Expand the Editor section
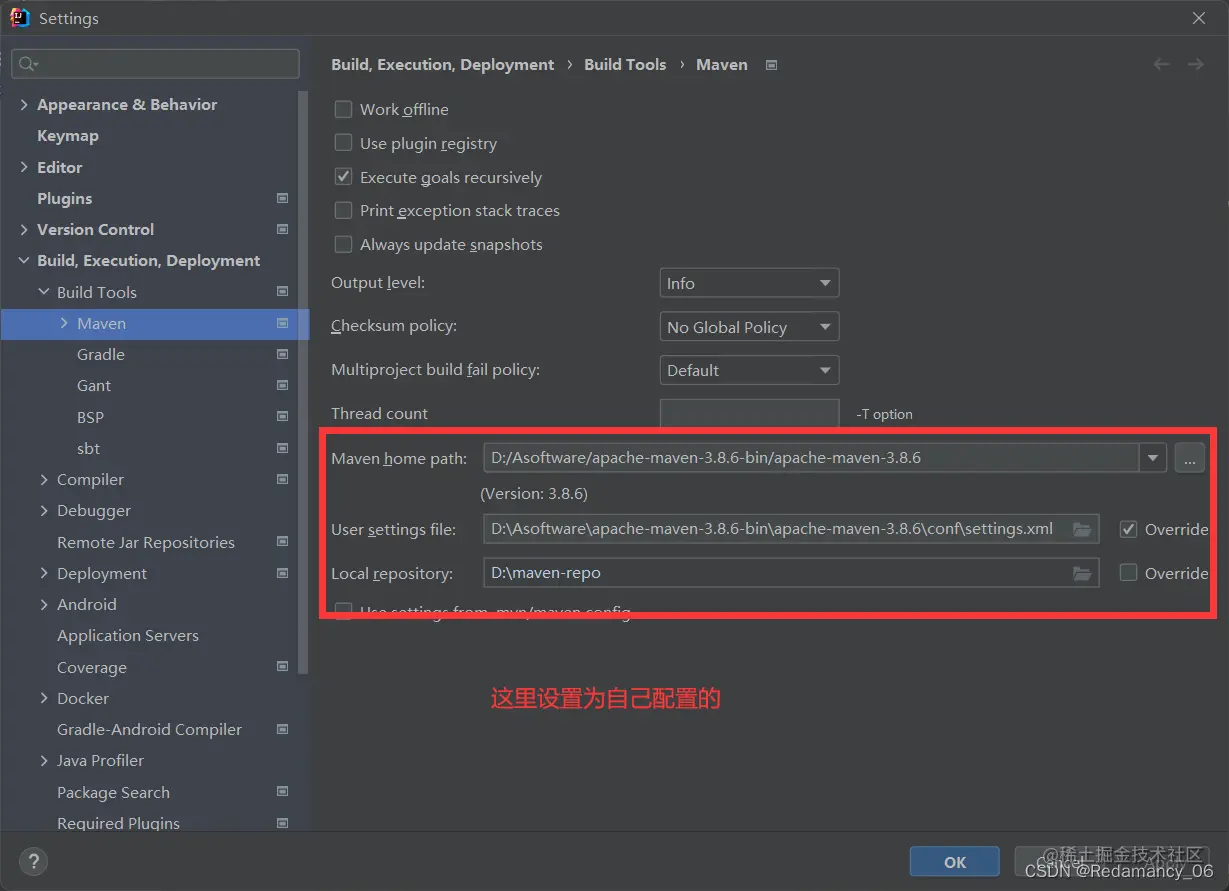Image resolution: width=1229 pixels, height=891 pixels. (x=24, y=167)
